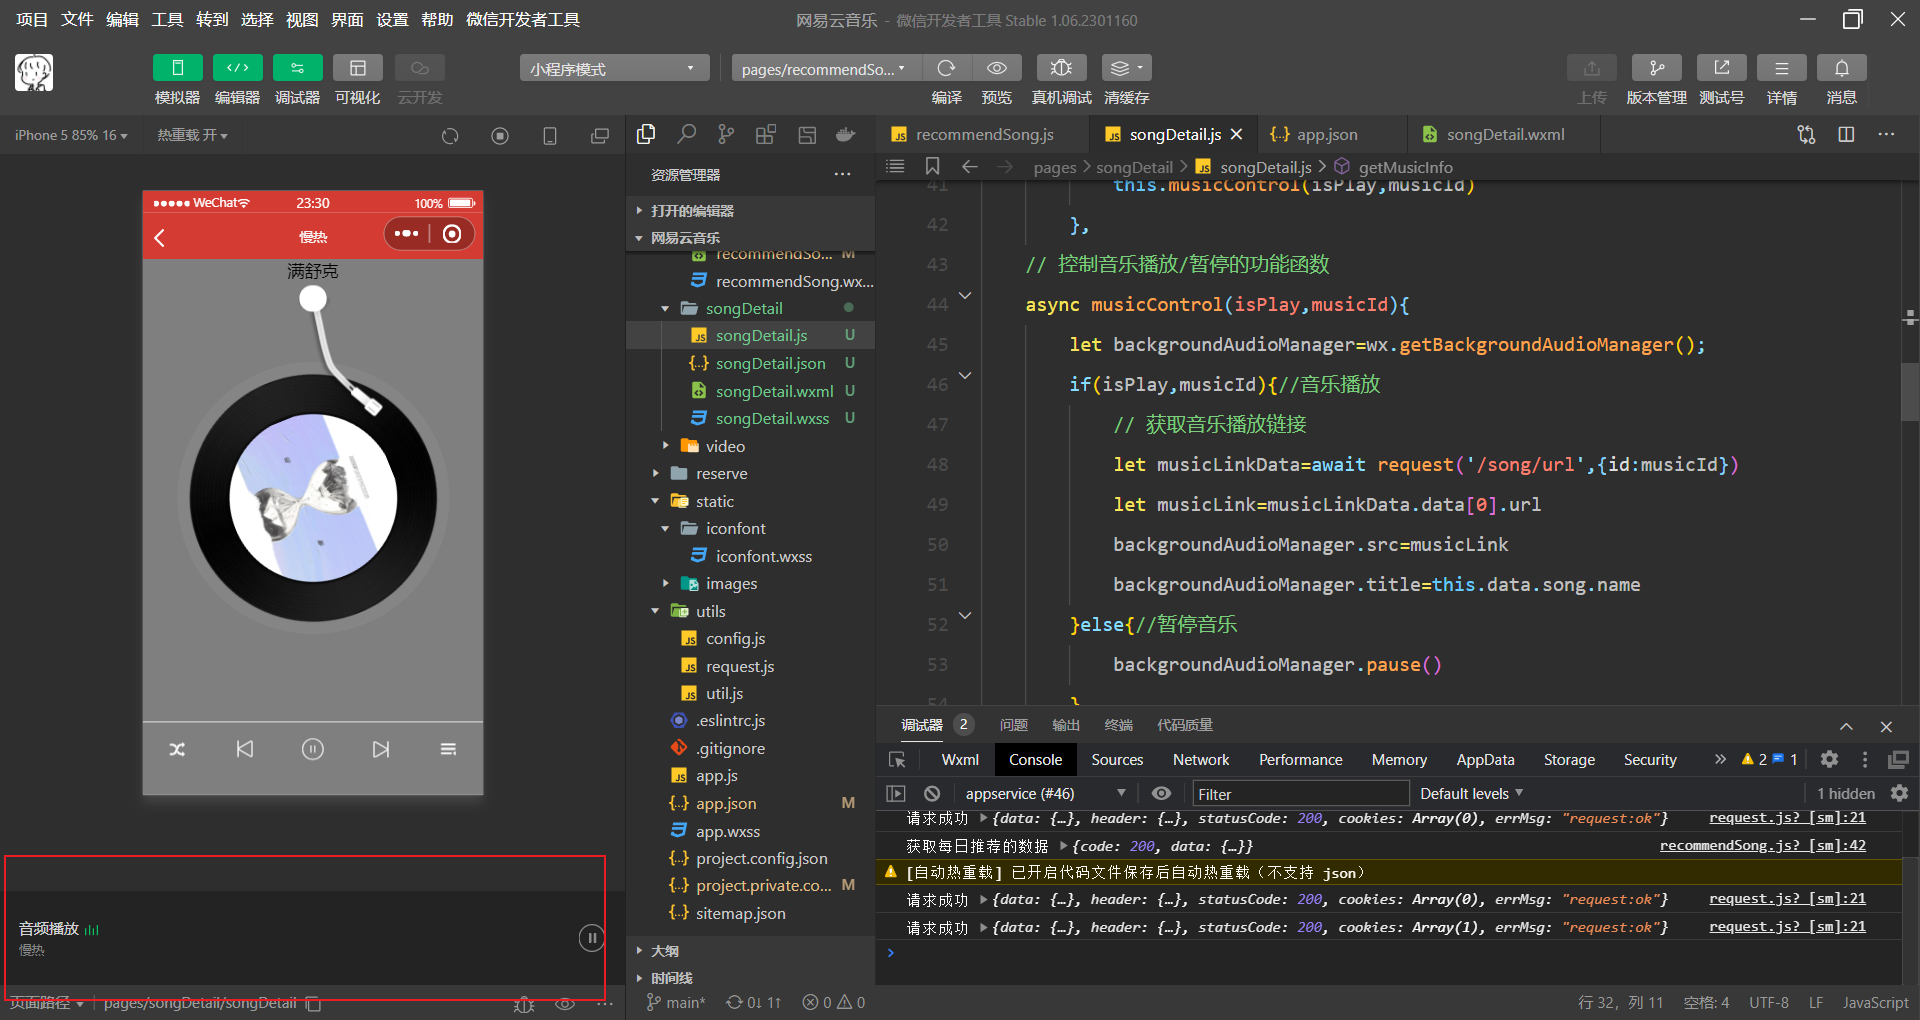Switch to recommendSong.js editor tab
Image resolution: width=1920 pixels, height=1020 pixels.
tap(982, 134)
